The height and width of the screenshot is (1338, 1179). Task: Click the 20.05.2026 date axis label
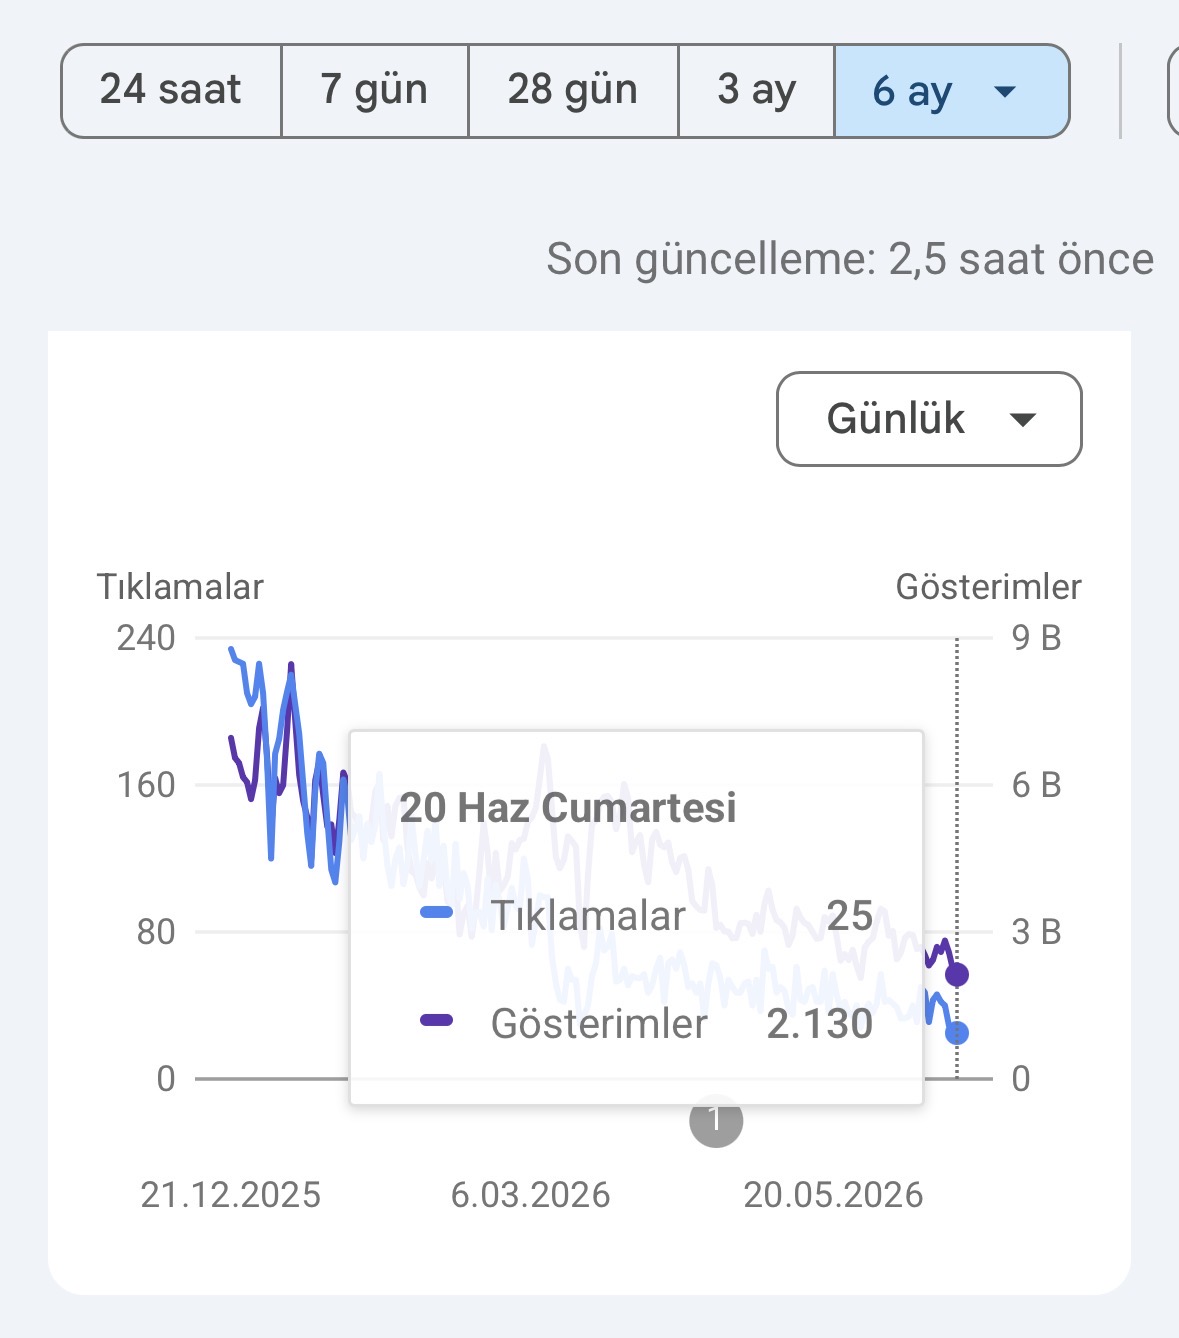[x=833, y=1195]
